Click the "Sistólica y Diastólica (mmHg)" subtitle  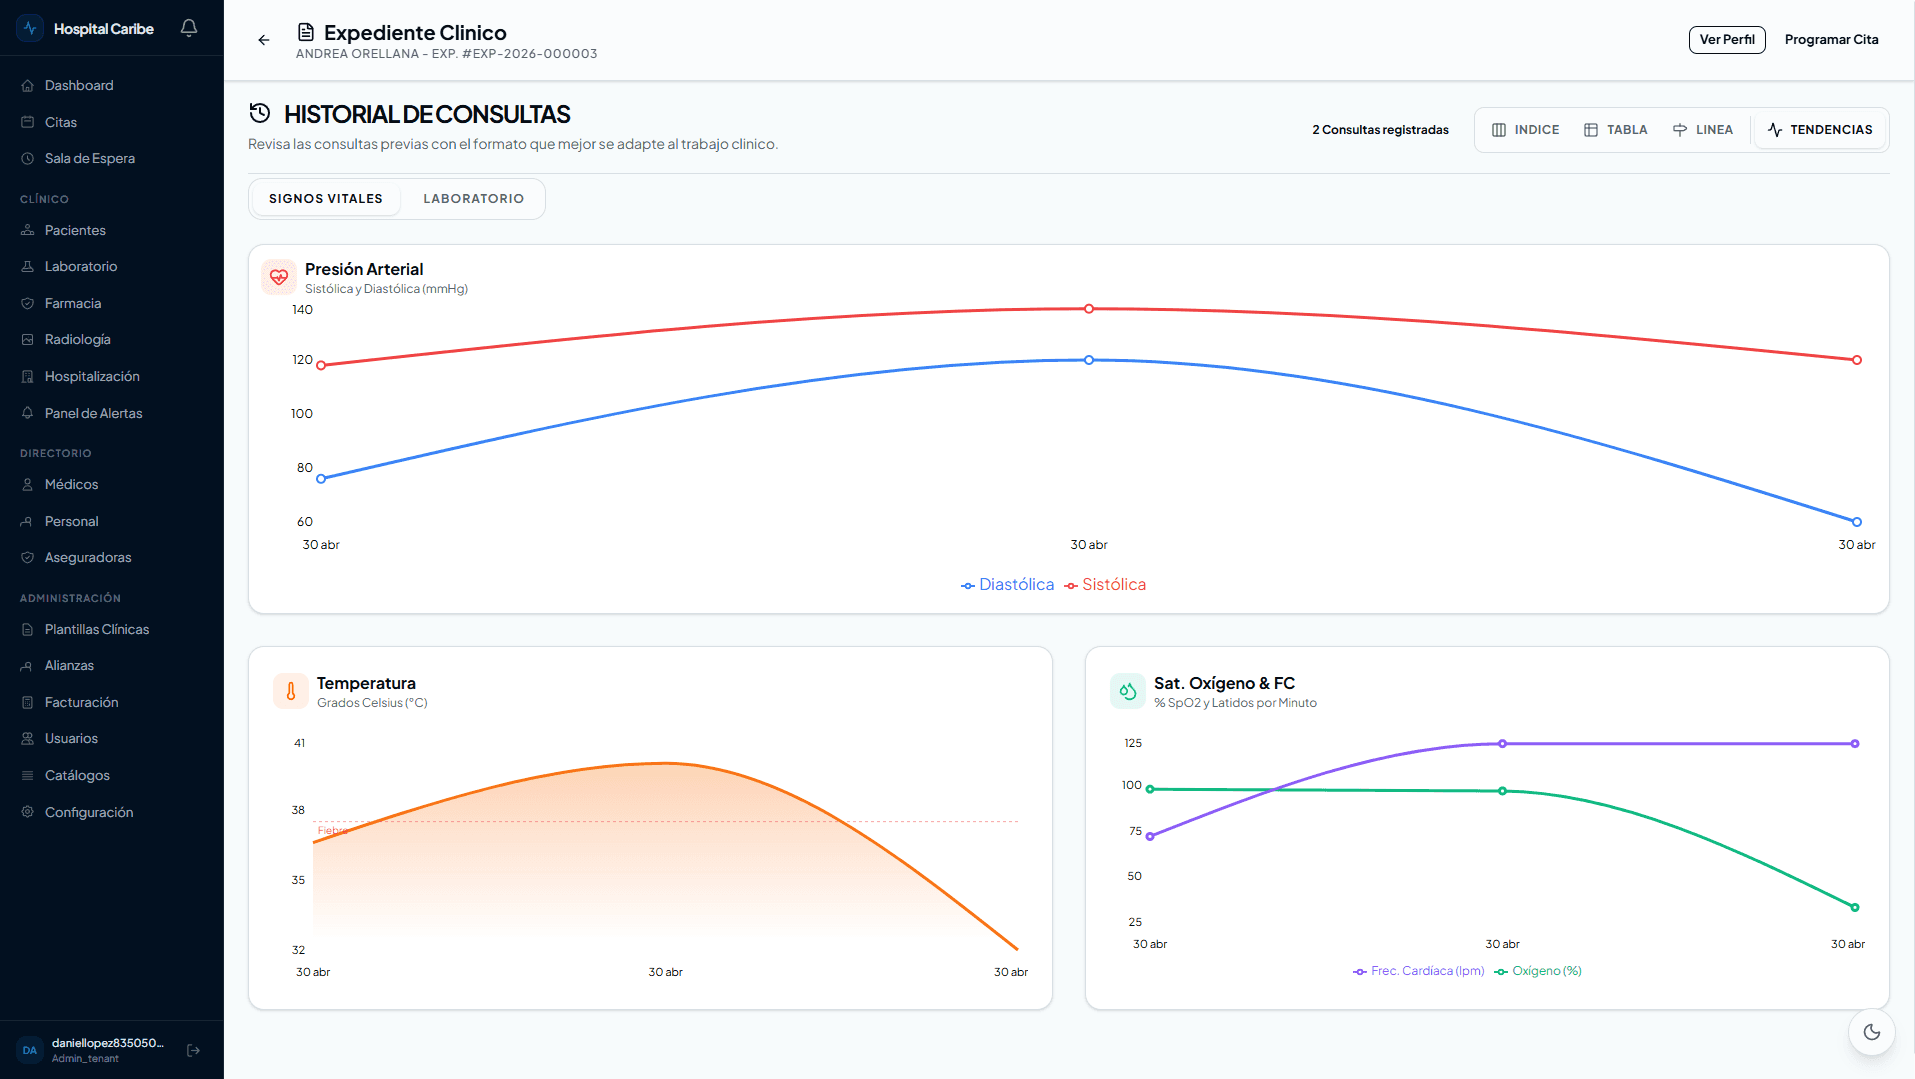(386, 289)
